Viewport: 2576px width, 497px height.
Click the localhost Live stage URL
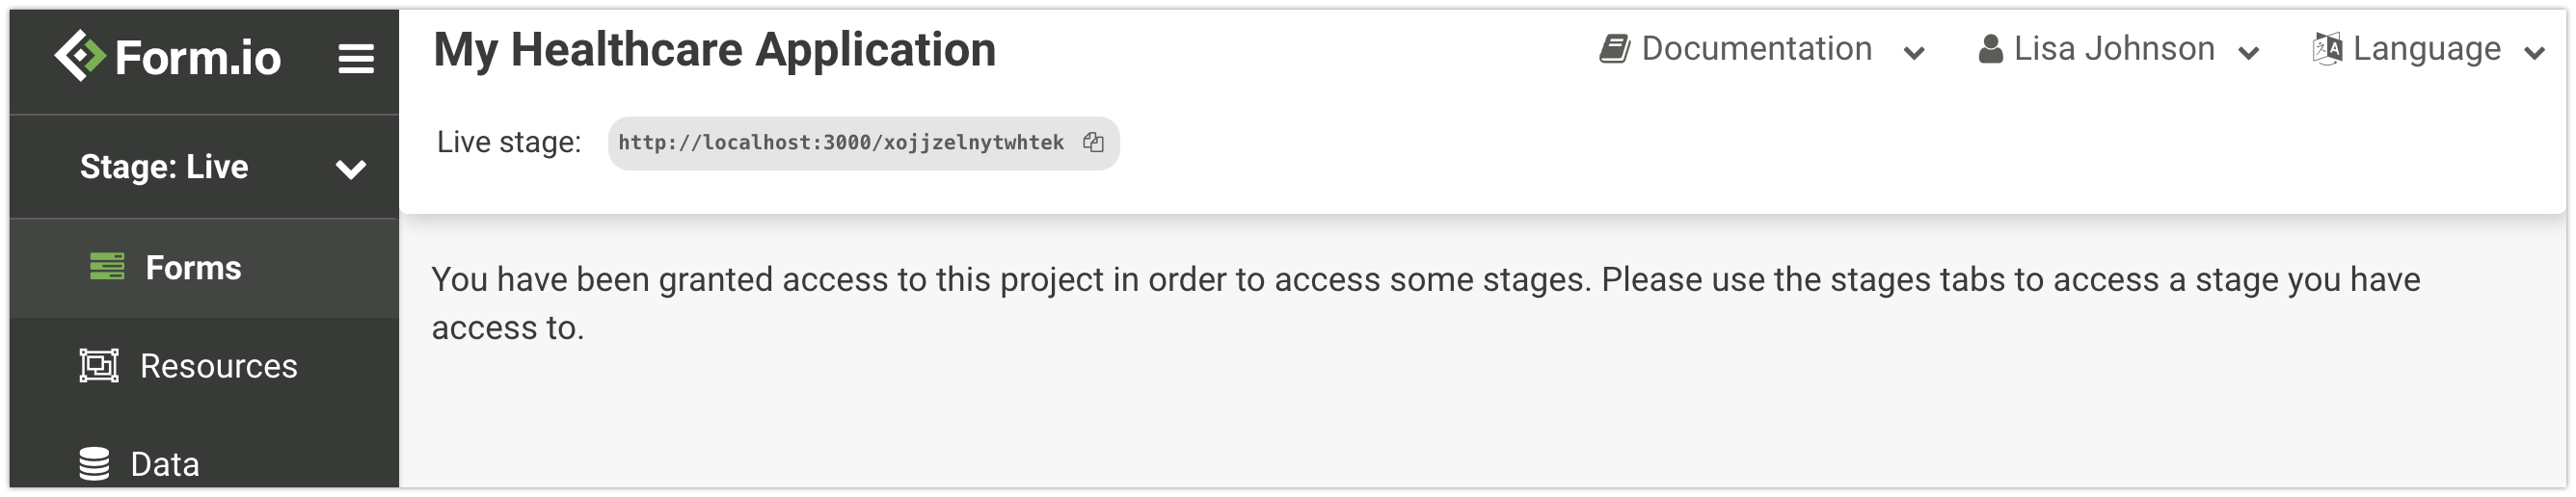[840, 143]
